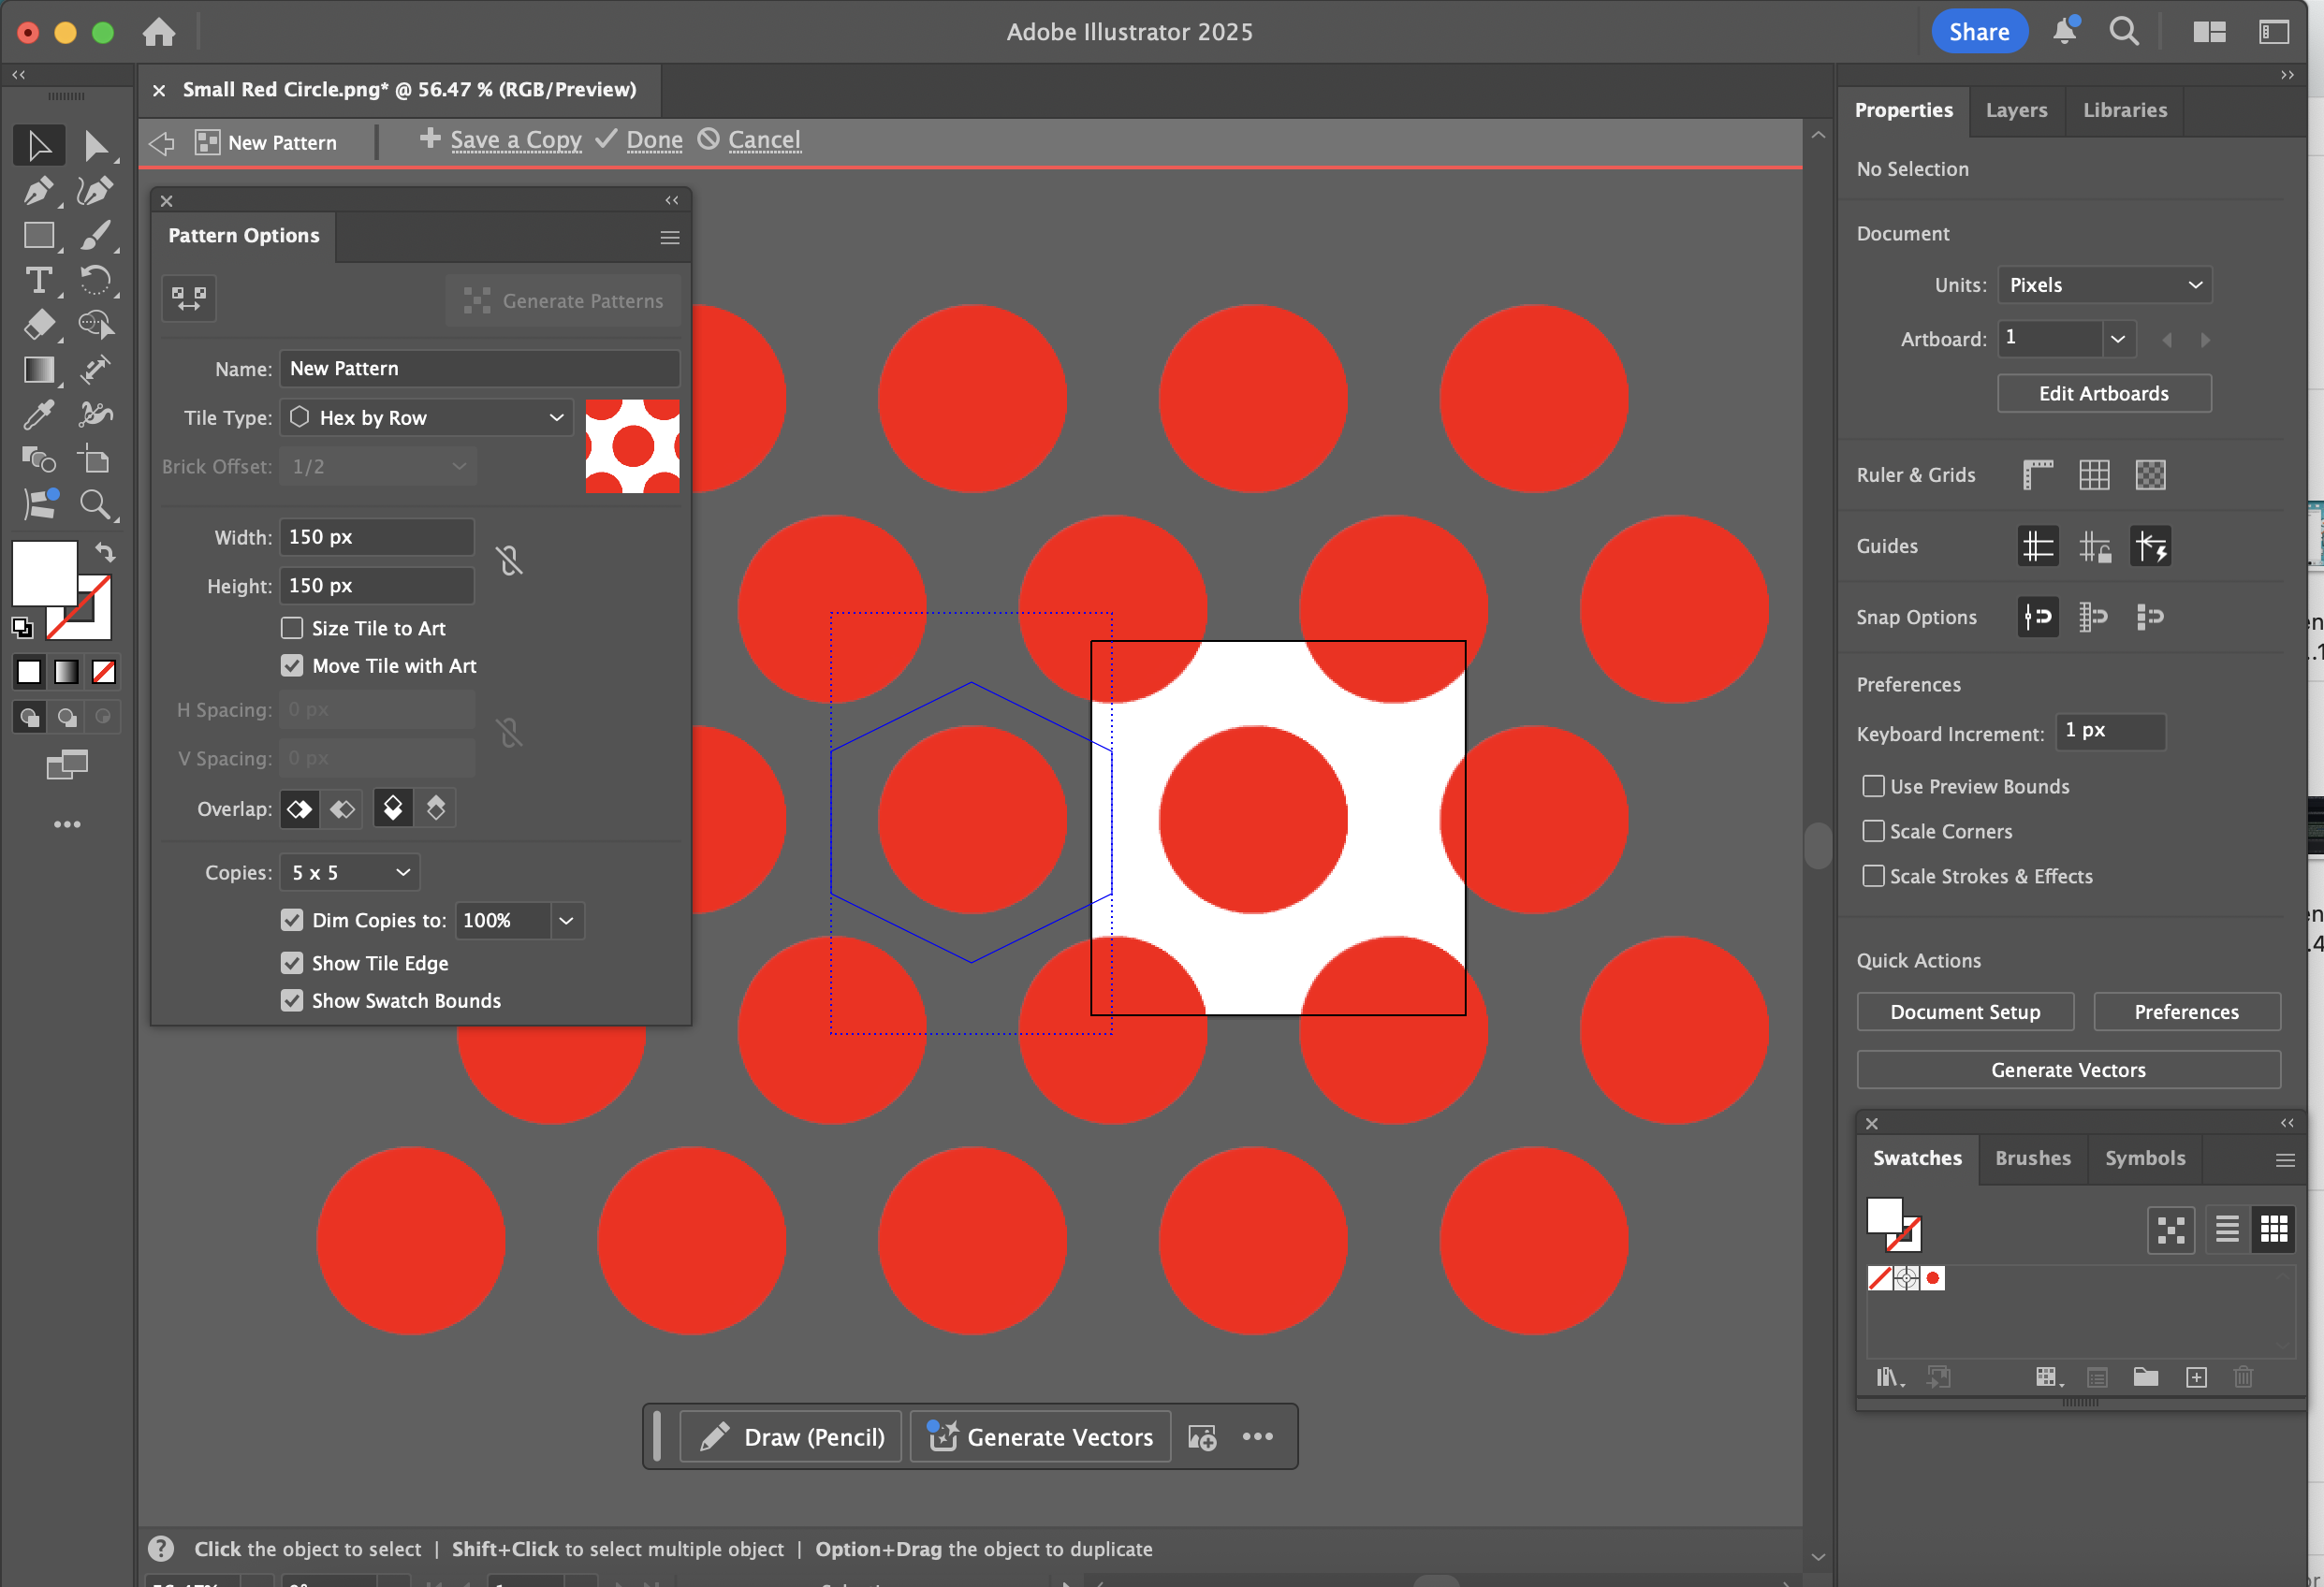Open the Pattern Tile tool in Pattern Options
This screenshot has width=2324, height=1587.
pos(188,298)
